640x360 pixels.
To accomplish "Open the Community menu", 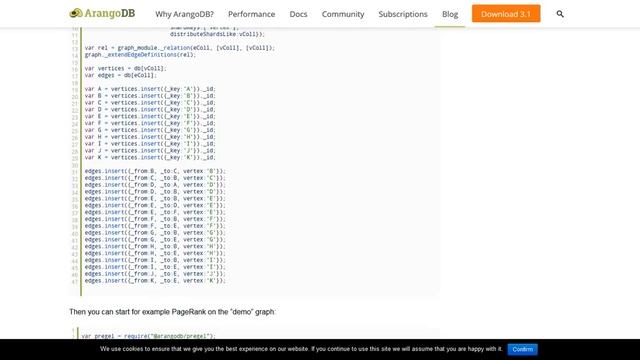I will pyautogui.click(x=343, y=14).
